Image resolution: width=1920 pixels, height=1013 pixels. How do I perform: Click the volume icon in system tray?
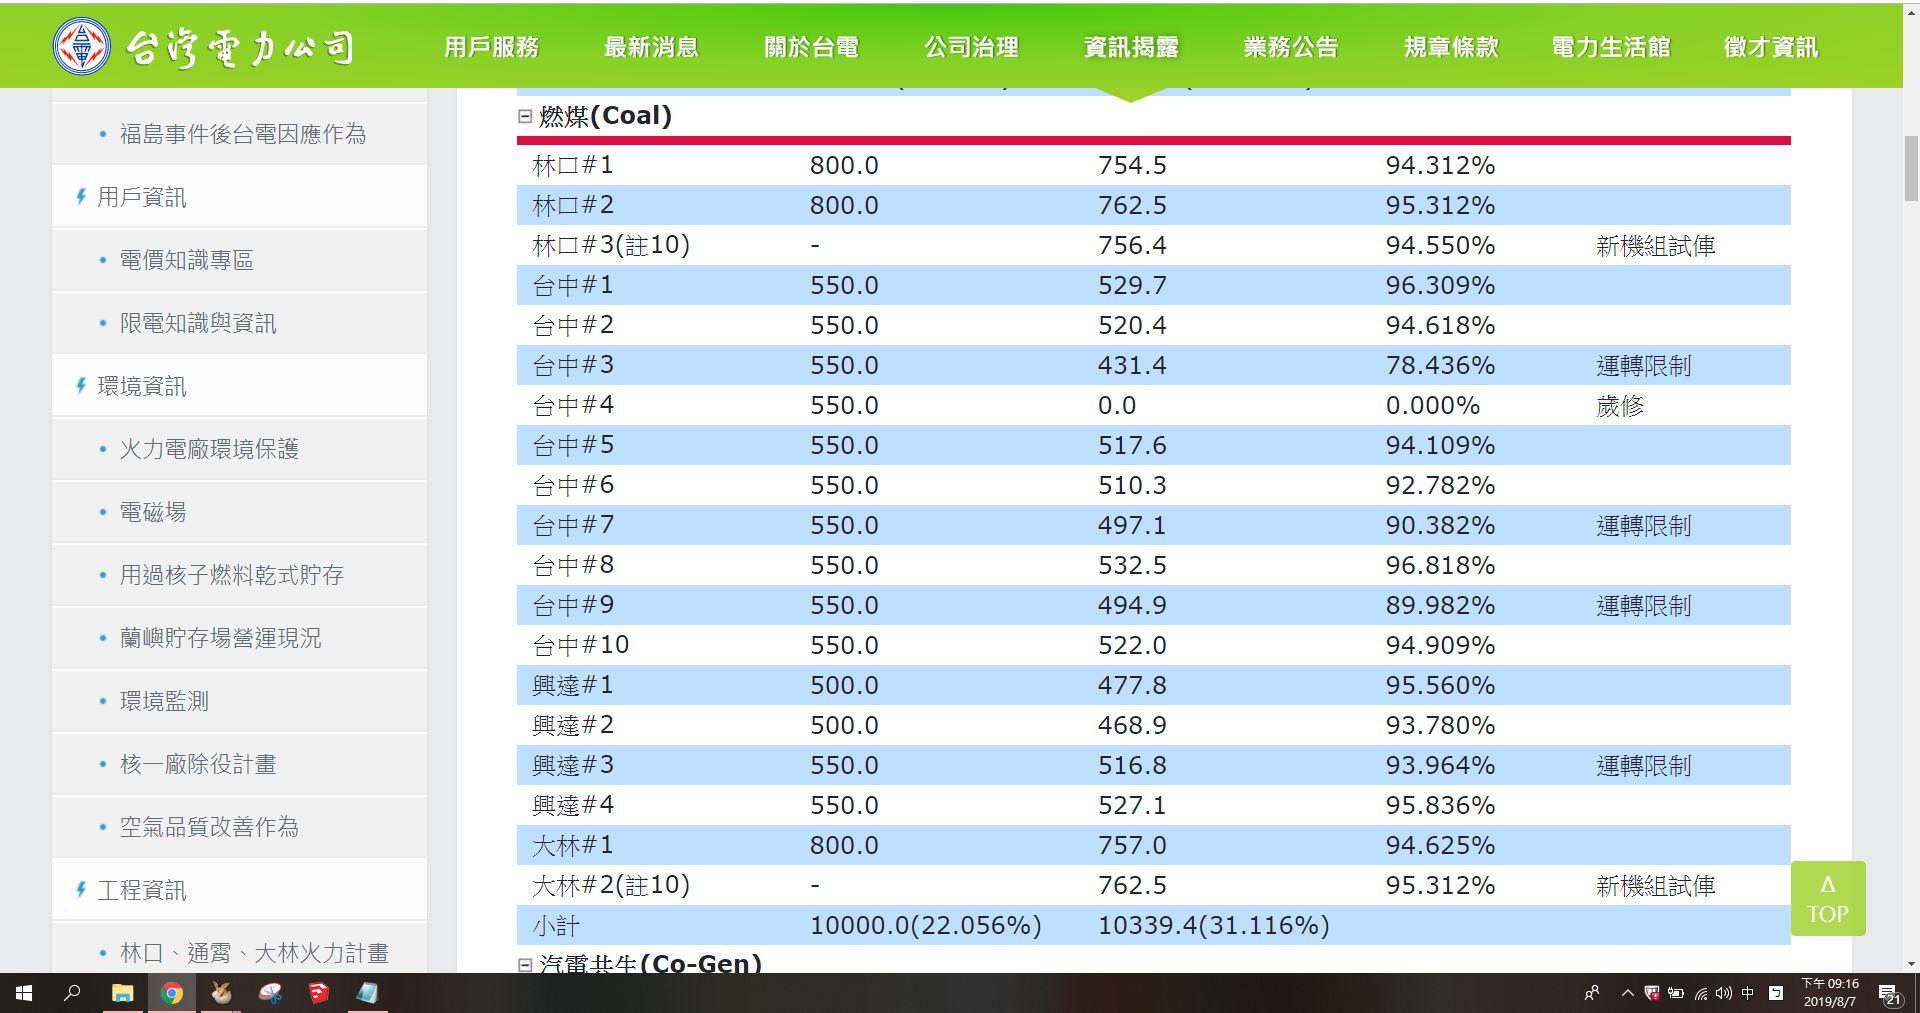(1723, 993)
